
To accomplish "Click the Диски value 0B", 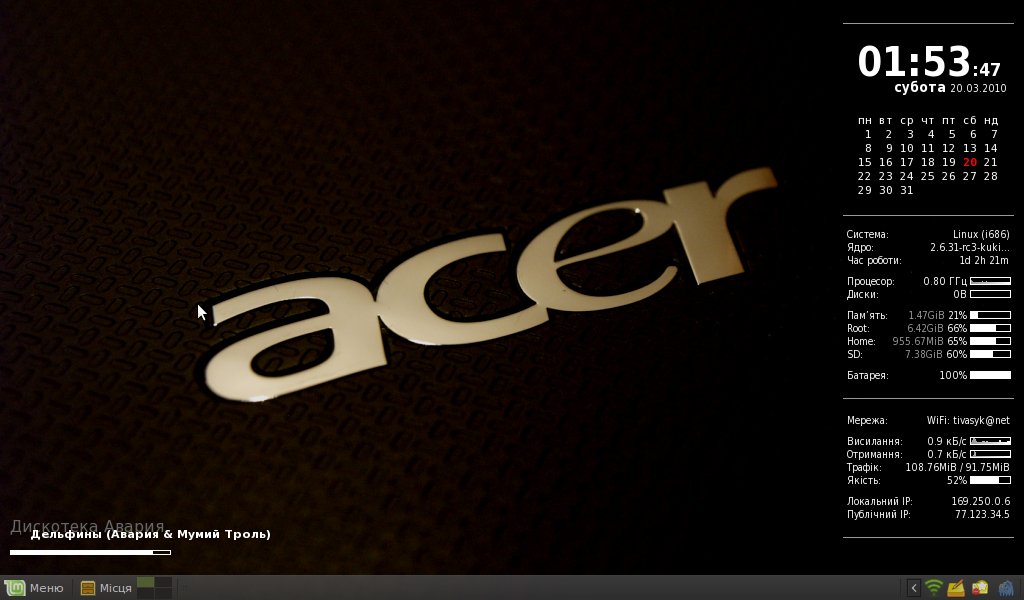I will coord(960,294).
